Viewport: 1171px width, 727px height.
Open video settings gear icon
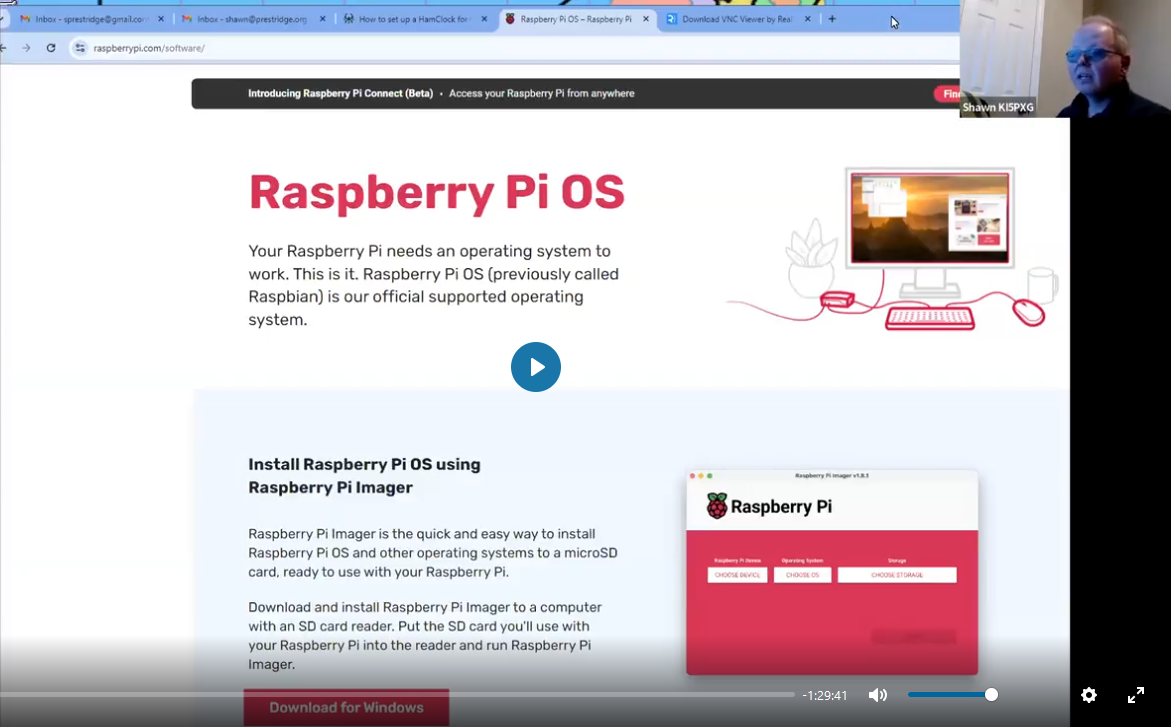coord(1089,695)
